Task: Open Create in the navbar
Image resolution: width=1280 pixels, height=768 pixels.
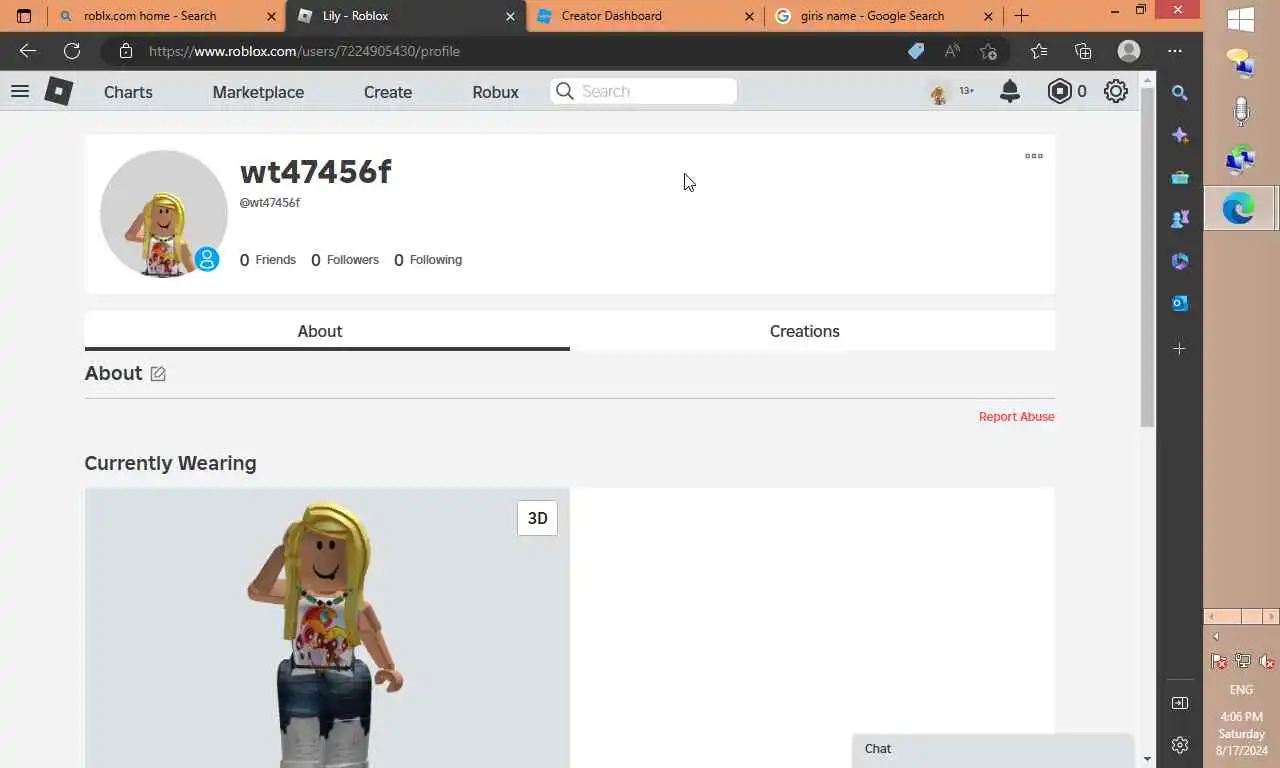Action: coord(388,92)
